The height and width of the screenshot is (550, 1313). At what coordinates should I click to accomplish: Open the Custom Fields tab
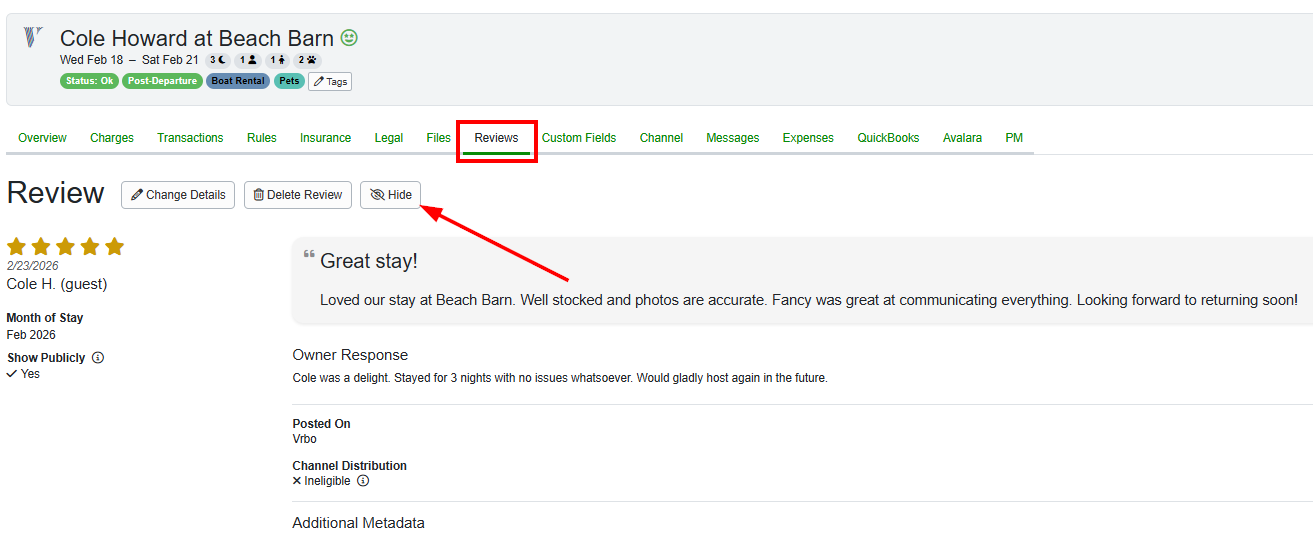point(579,138)
